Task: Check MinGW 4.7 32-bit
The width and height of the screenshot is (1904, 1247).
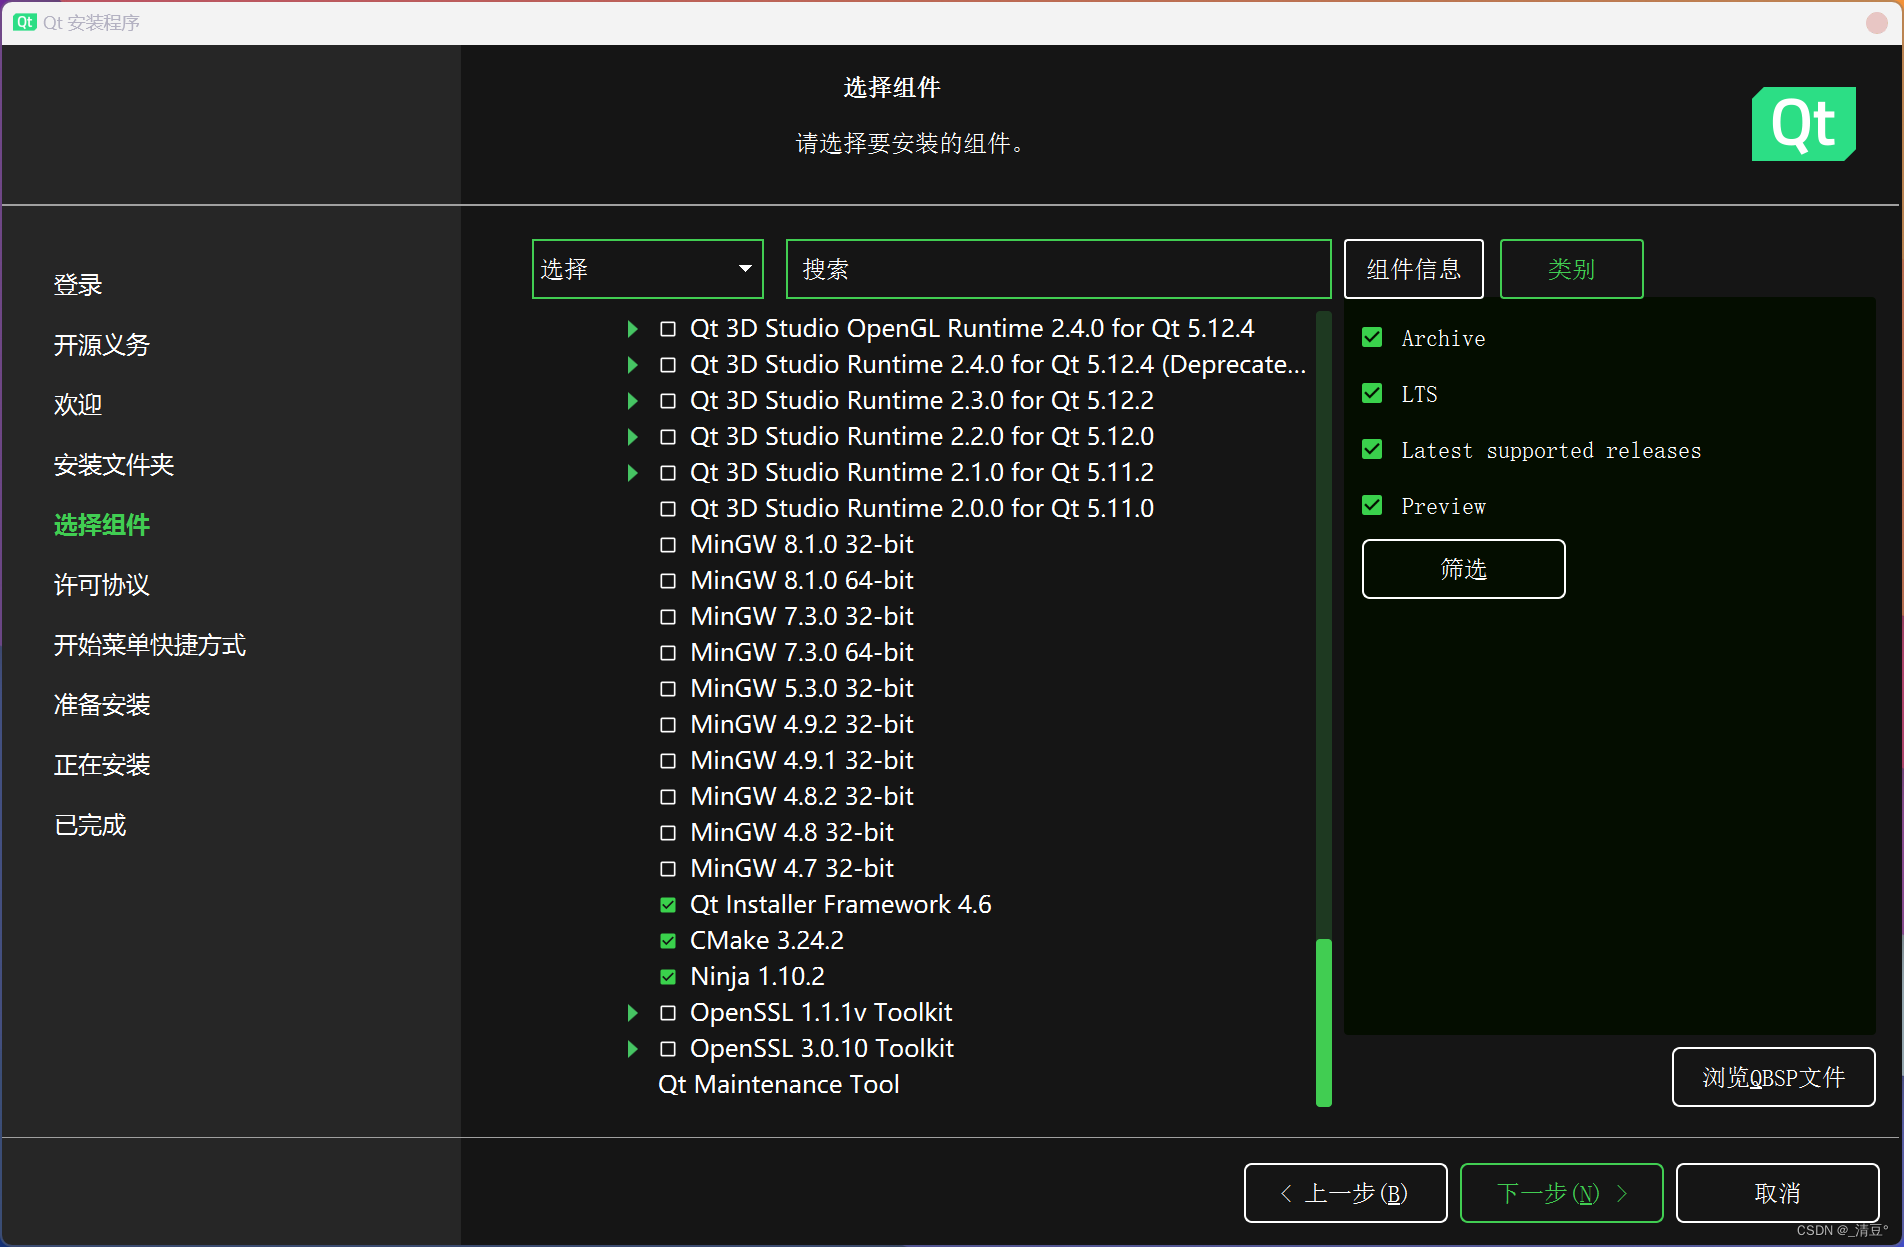Action: (668, 869)
